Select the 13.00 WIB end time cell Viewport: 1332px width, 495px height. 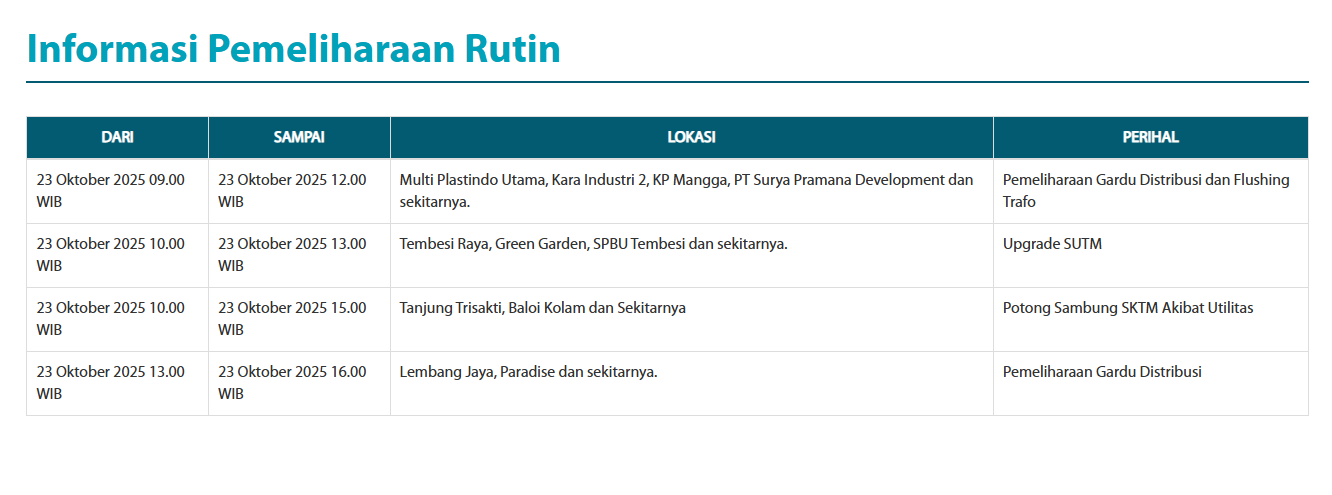pos(292,255)
